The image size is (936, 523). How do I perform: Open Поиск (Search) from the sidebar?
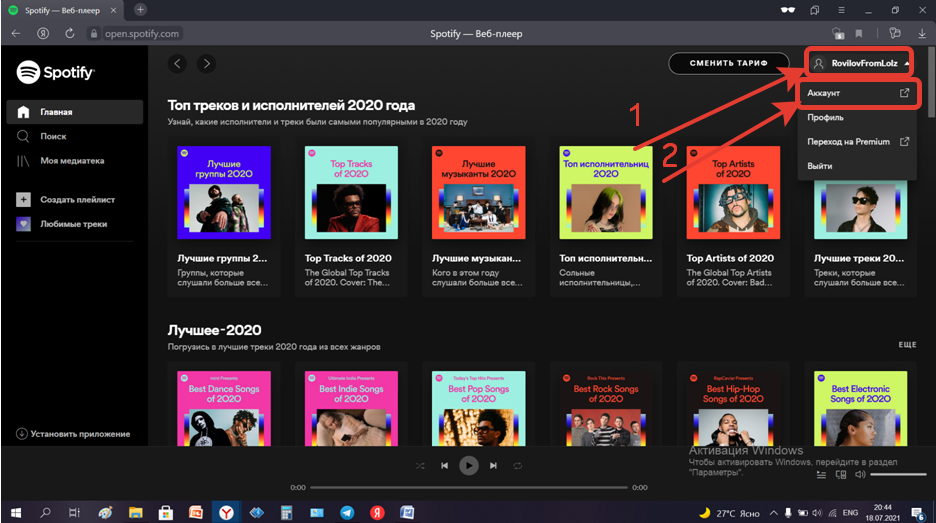pos(53,136)
